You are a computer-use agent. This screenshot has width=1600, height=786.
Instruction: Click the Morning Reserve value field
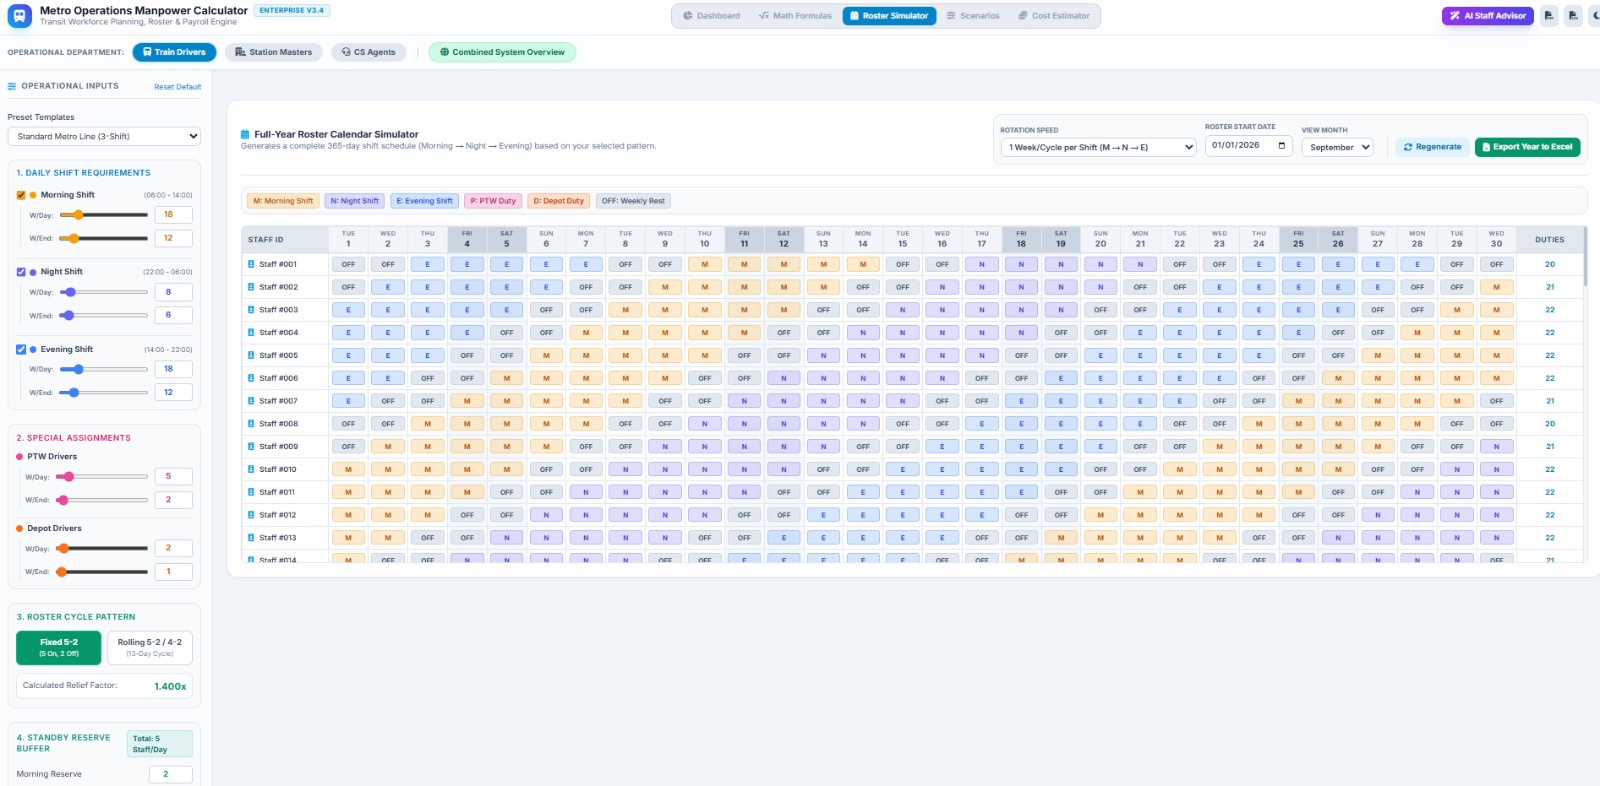pyautogui.click(x=170, y=774)
